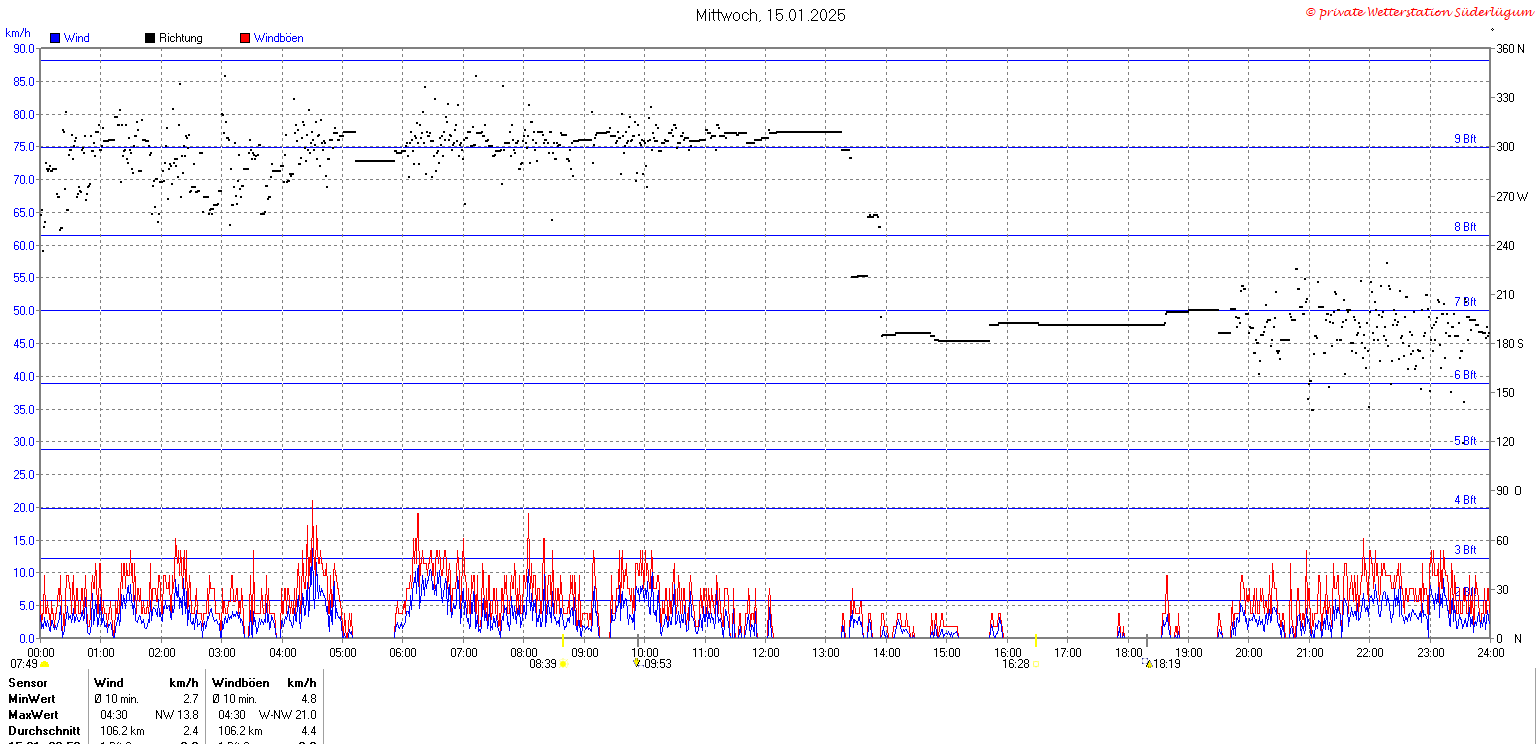This screenshot has height=744, width=1536.
Task: Click the 12:00 time axis label
Action: pos(766,653)
